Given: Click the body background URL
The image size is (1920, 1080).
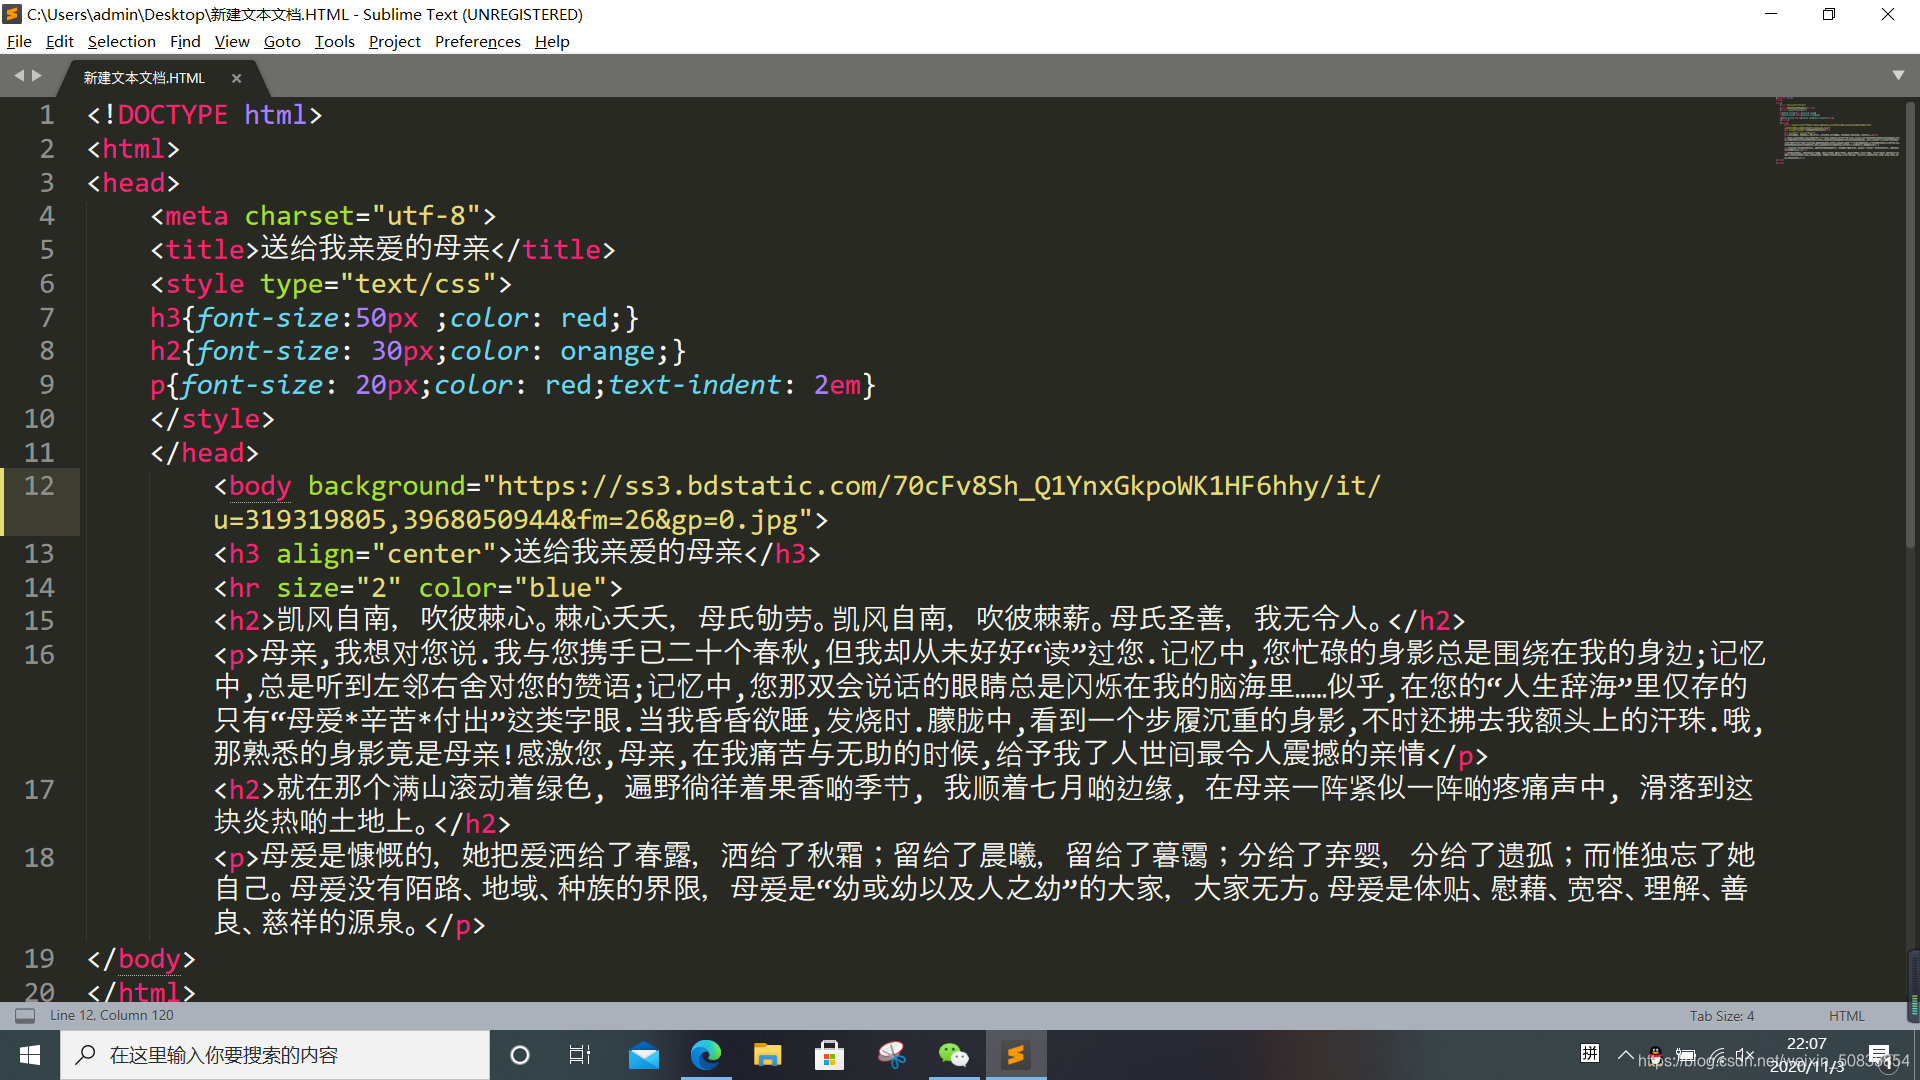Looking at the screenshot, I should coord(798,503).
